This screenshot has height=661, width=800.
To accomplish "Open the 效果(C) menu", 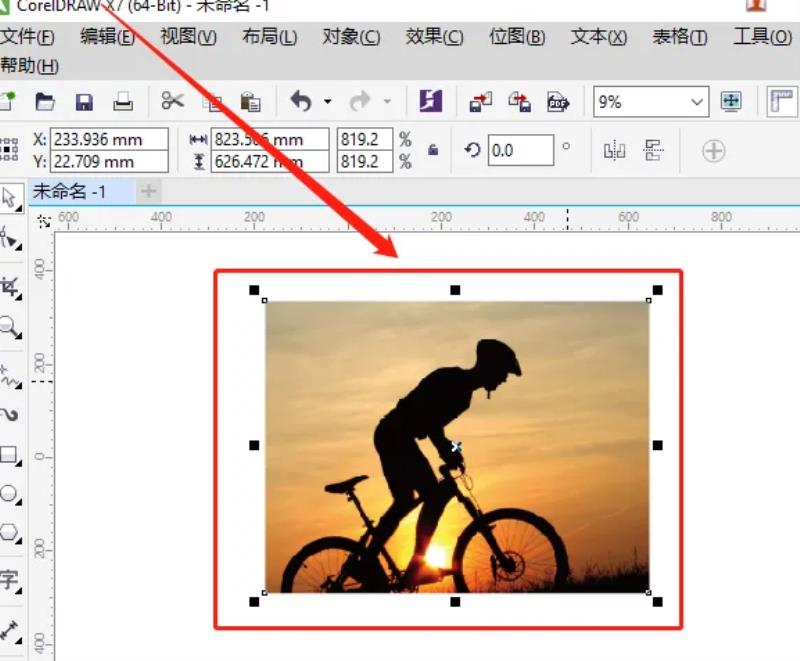I will click(434, 37).
